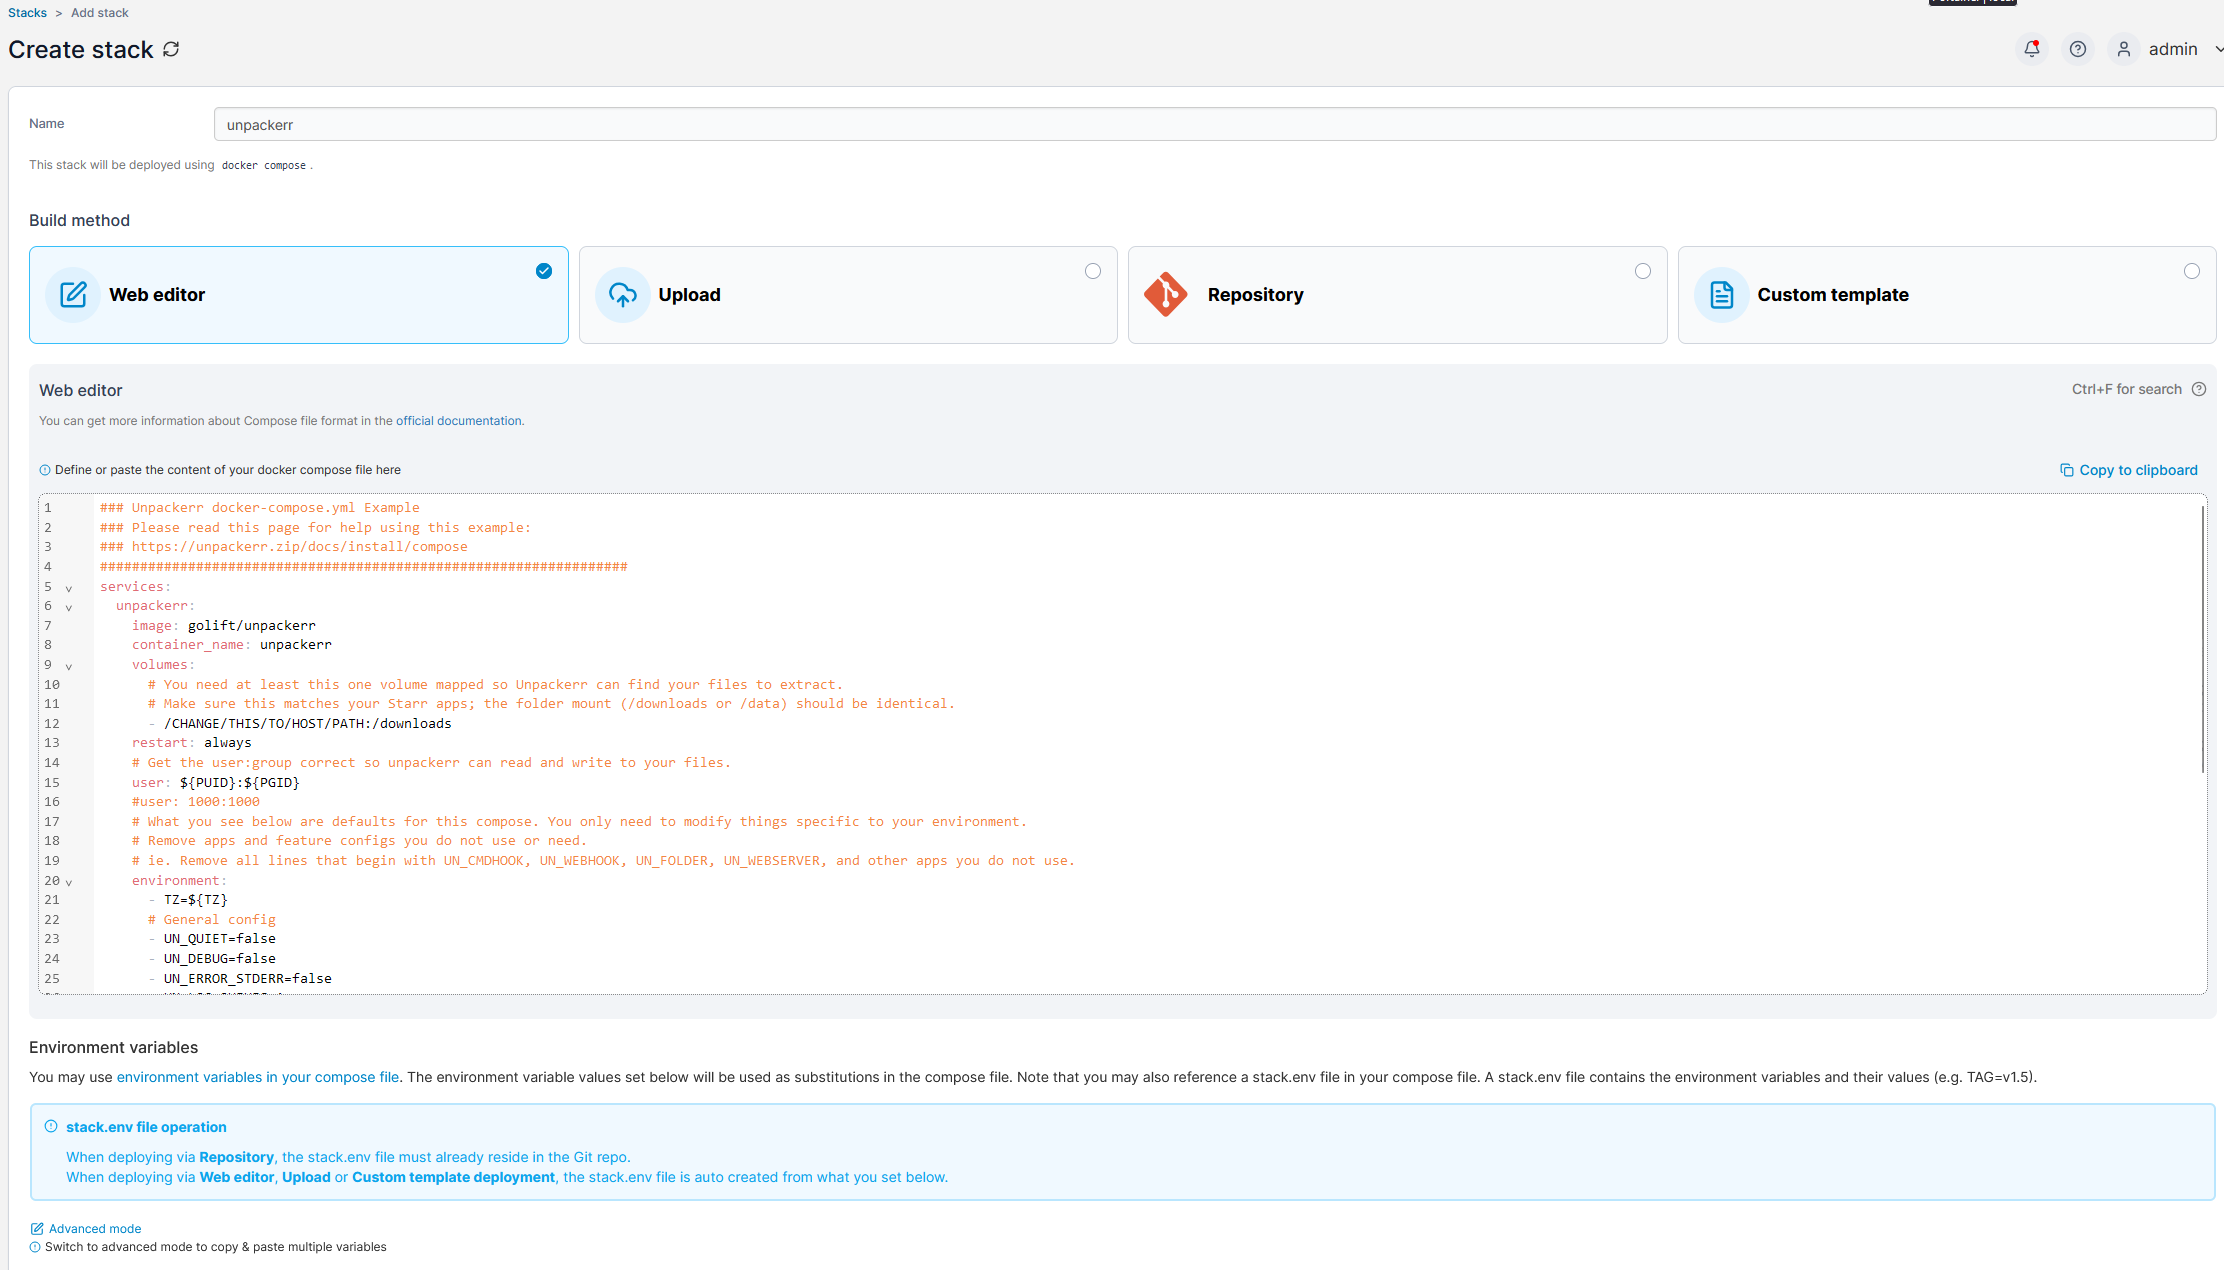Open the notifications bell
The width and height of the screenshot is (2224, 1270).
tap(2031, 49)
